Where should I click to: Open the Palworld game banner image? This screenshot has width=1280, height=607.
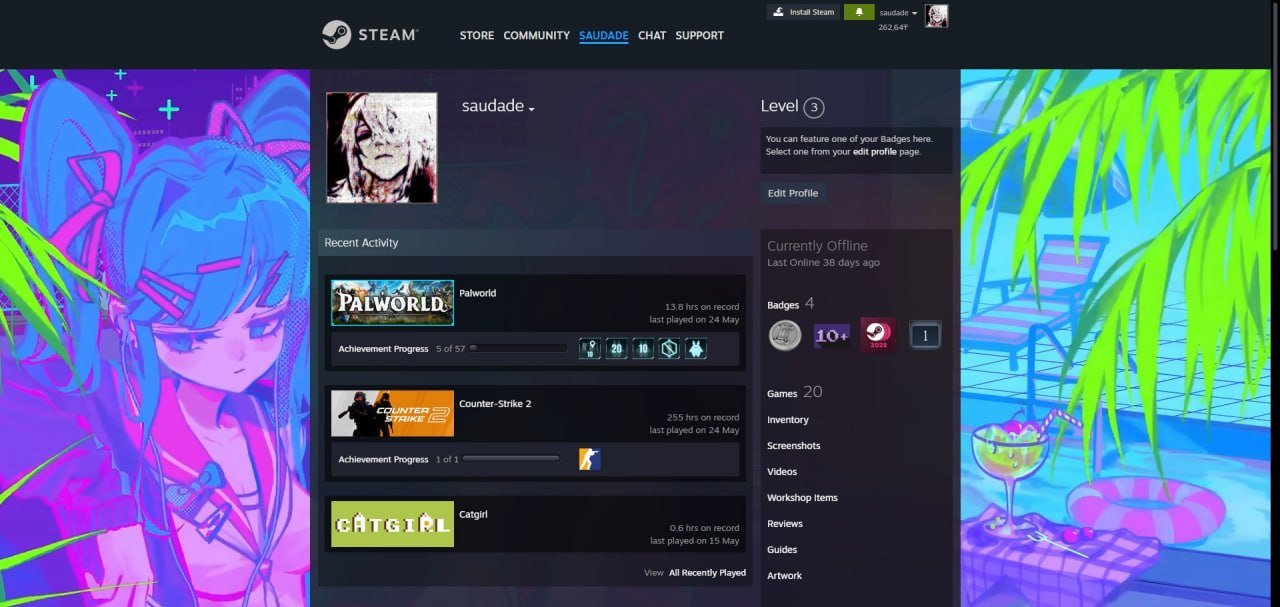(393, 303)
